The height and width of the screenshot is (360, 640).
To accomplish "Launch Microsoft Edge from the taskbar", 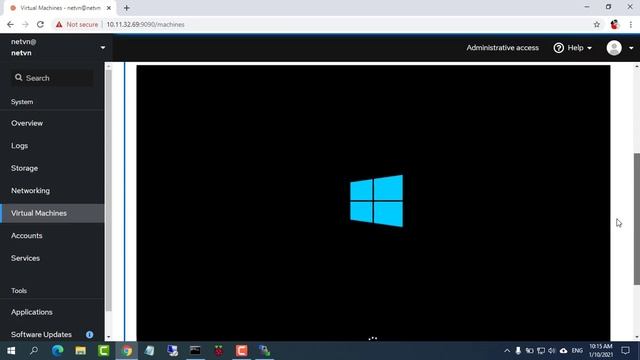I will [57, 351].
